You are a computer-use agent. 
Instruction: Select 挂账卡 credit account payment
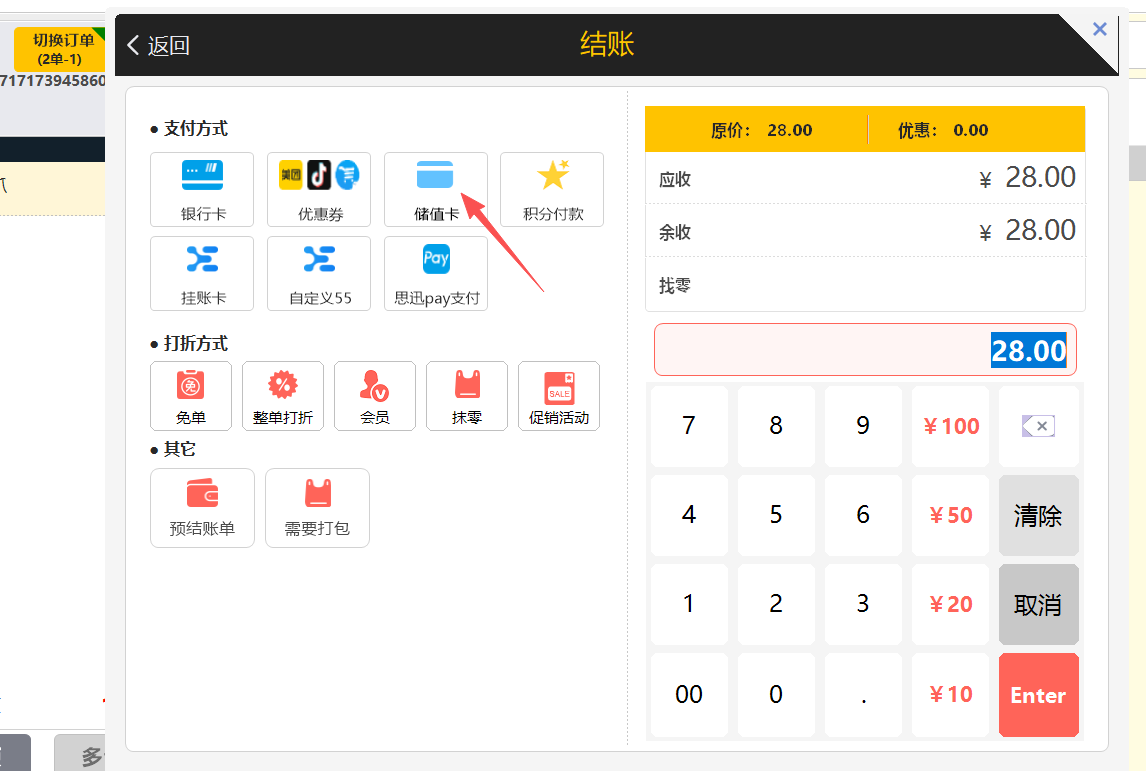pyautogui.click(x=202, y=273)
